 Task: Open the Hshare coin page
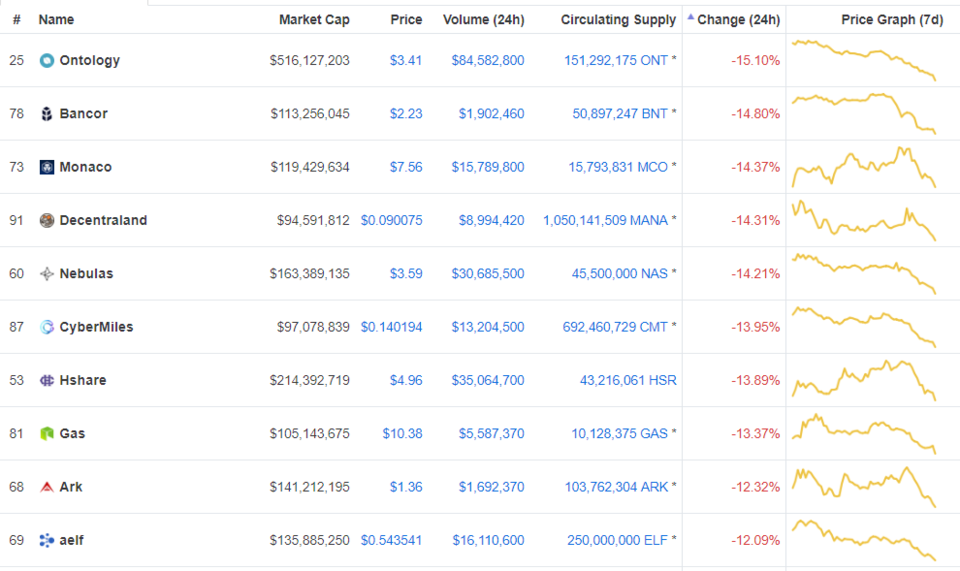click(x=83, y=380)
